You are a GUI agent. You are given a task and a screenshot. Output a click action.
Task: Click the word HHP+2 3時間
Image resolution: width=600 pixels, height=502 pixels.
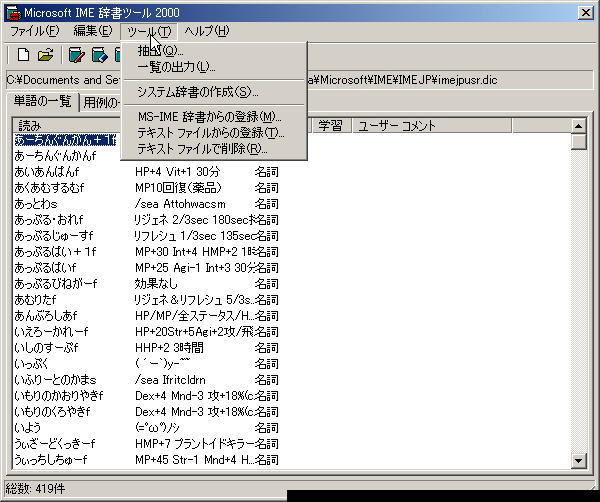point(169,347)
